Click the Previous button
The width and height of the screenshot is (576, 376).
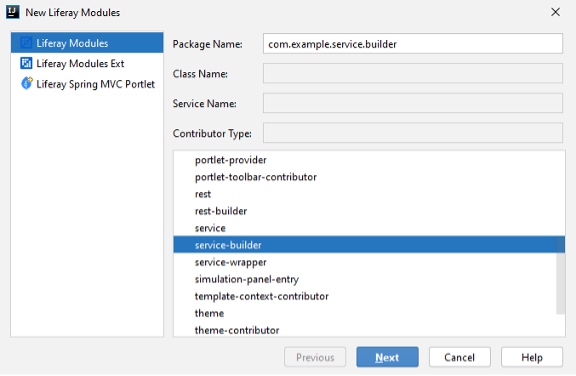(315, 357)
